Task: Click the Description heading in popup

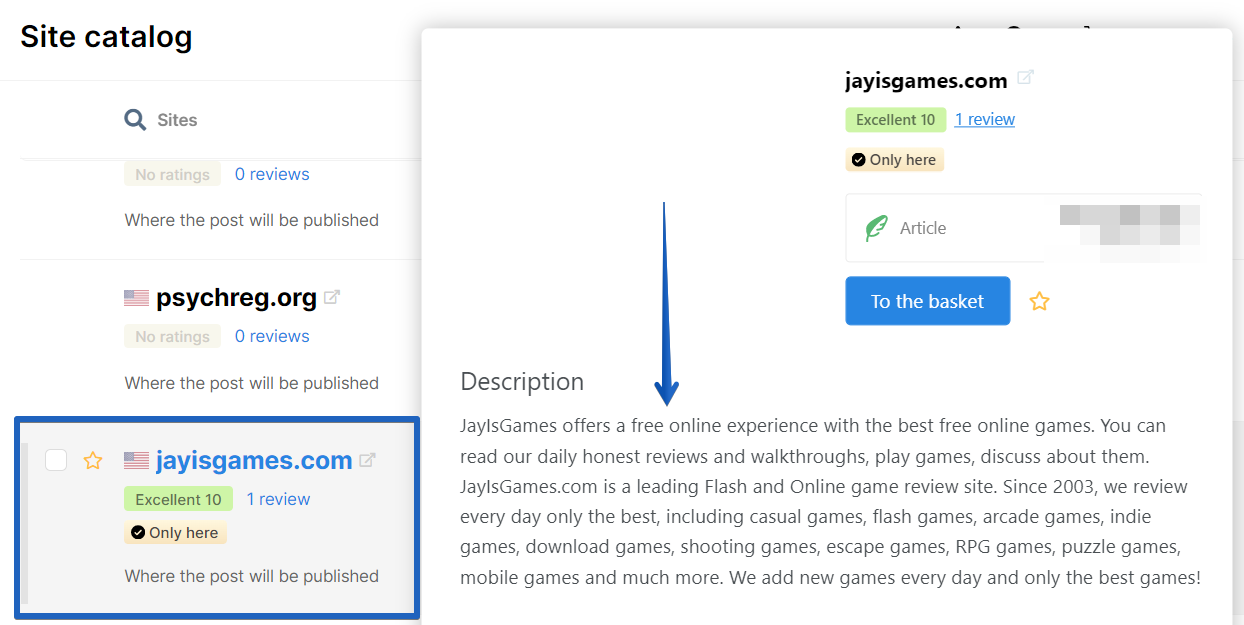Action: [522, 381]
